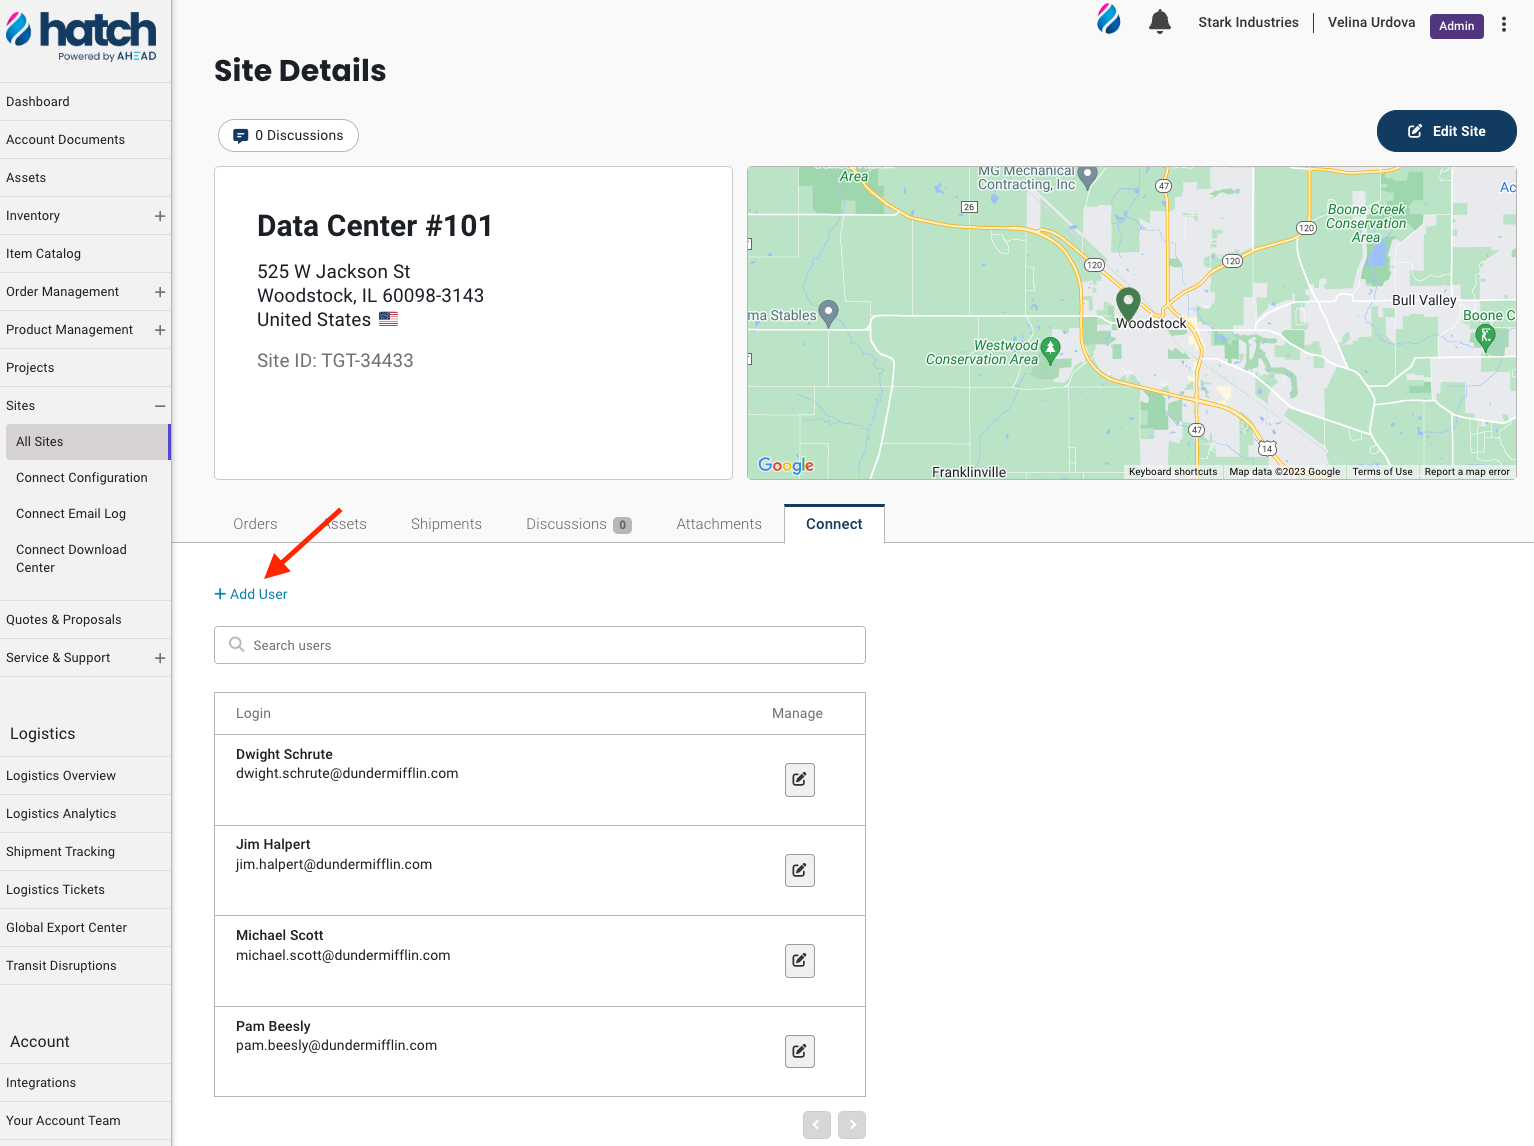This screenshot has height=1146, width=1534.
Task: Open Dashboard in sidebar
Action: point(85,102)
